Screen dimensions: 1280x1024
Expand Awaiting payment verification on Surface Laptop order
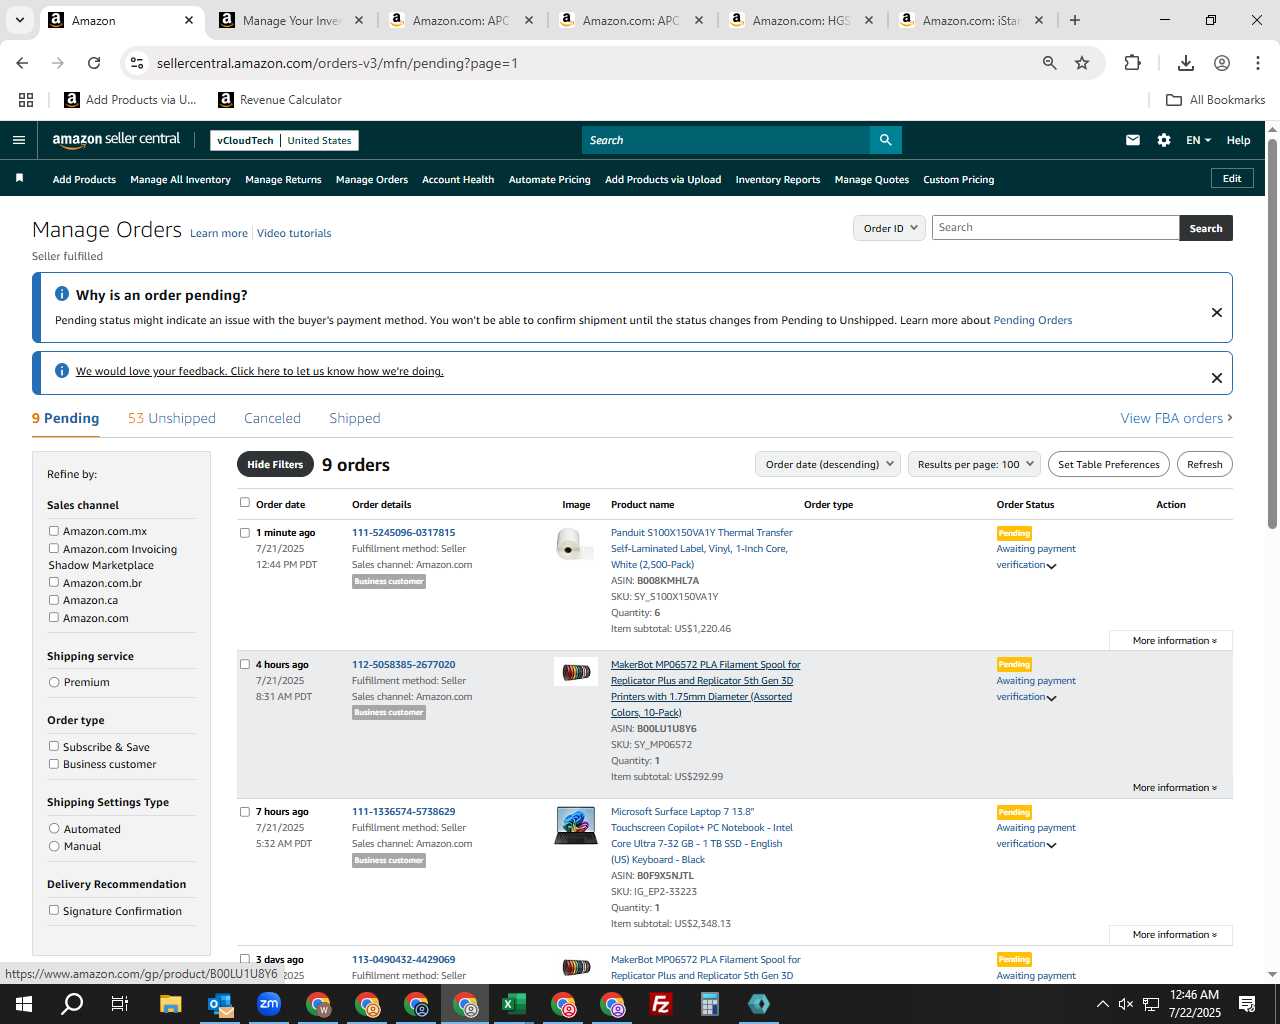click(x=1051, y=845)
